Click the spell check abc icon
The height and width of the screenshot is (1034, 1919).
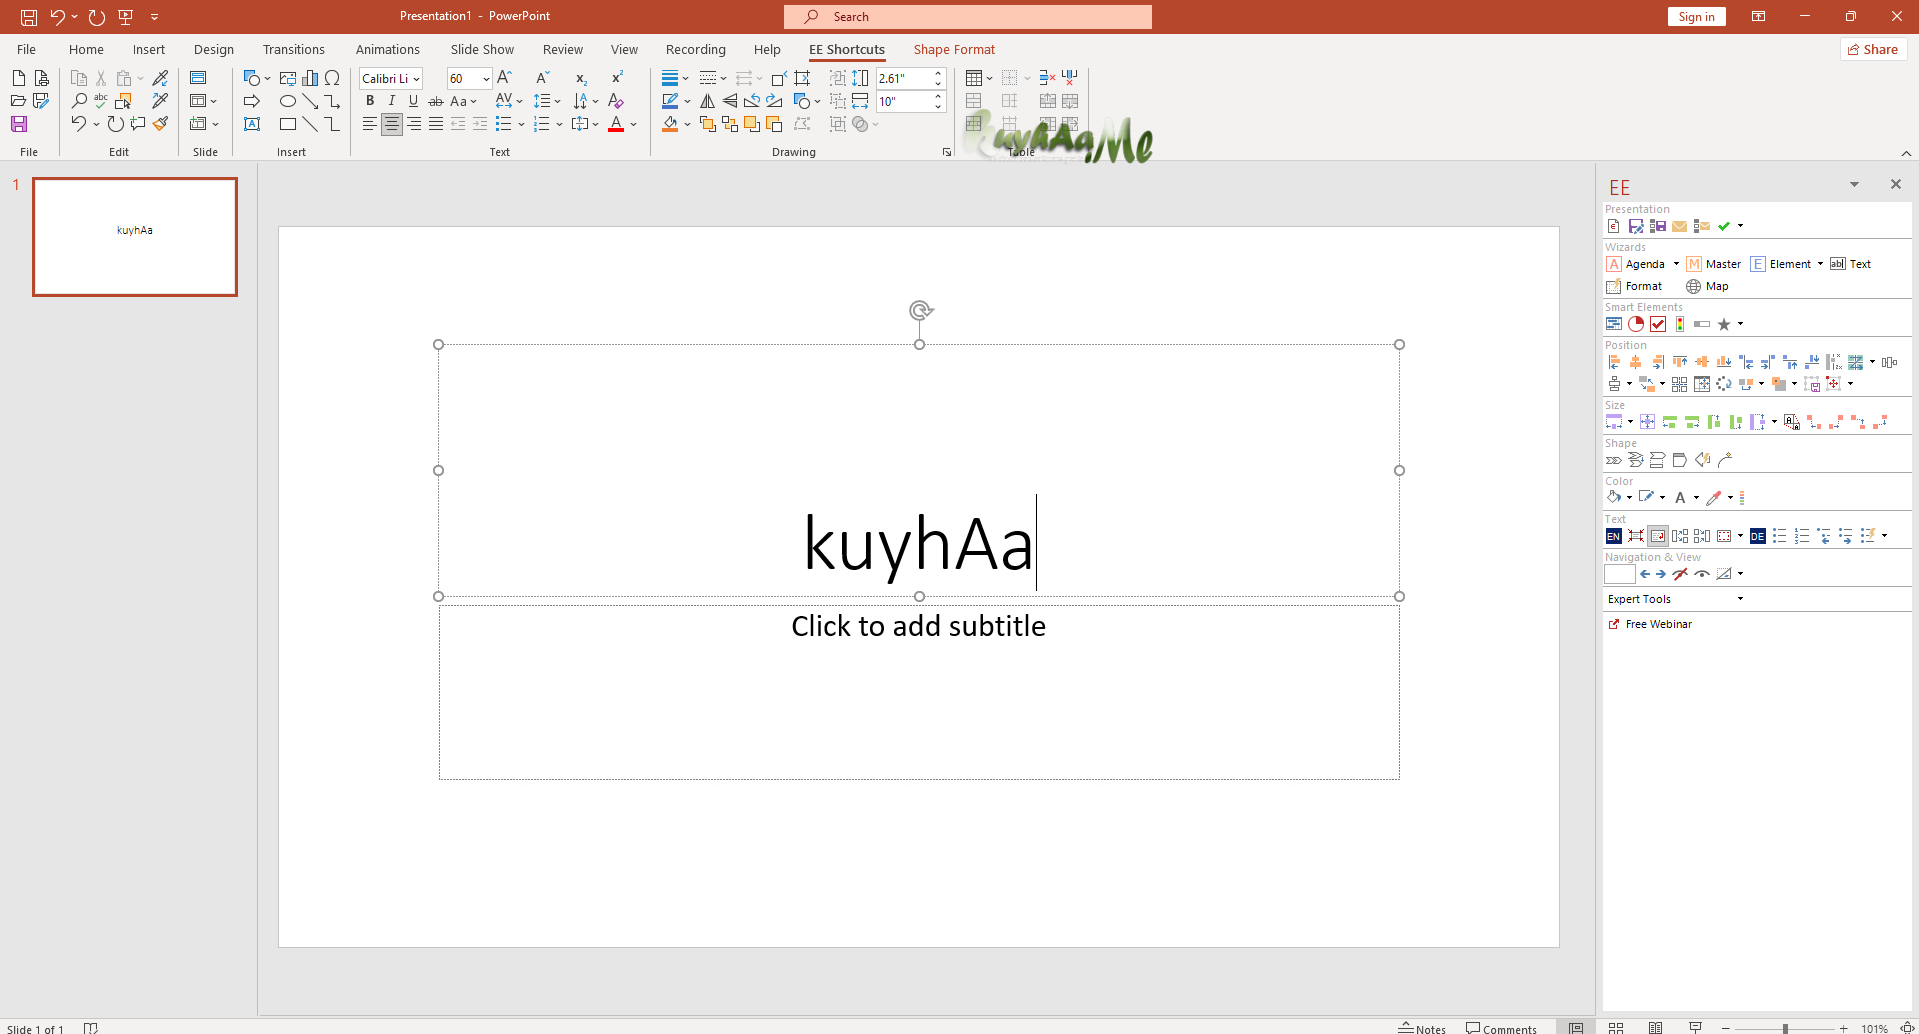(x=101, y=101)
